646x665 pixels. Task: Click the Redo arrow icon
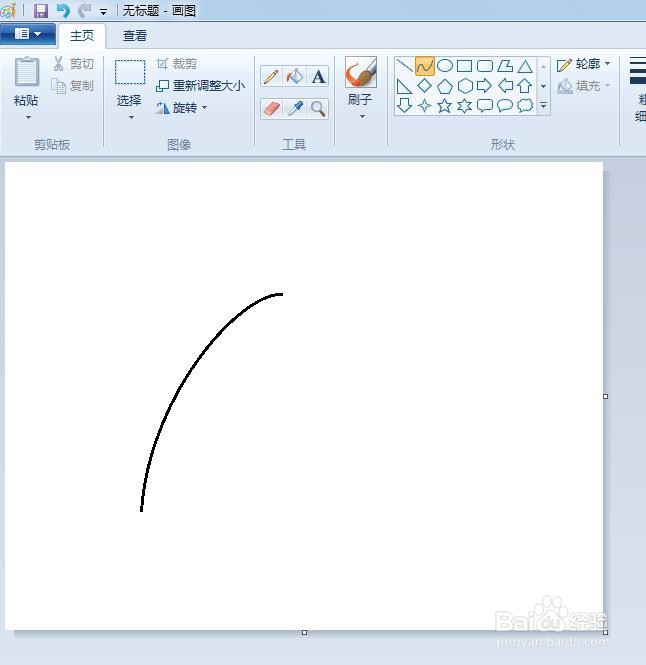coord(85,11)
